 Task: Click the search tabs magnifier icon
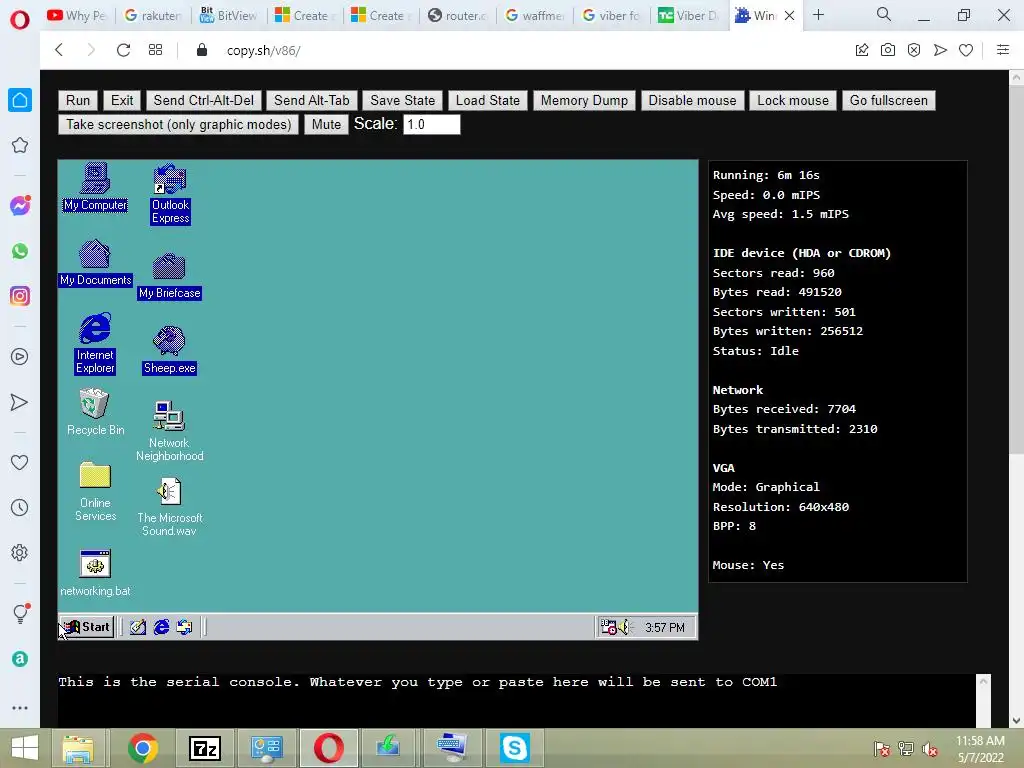click(x=884, y=15)
